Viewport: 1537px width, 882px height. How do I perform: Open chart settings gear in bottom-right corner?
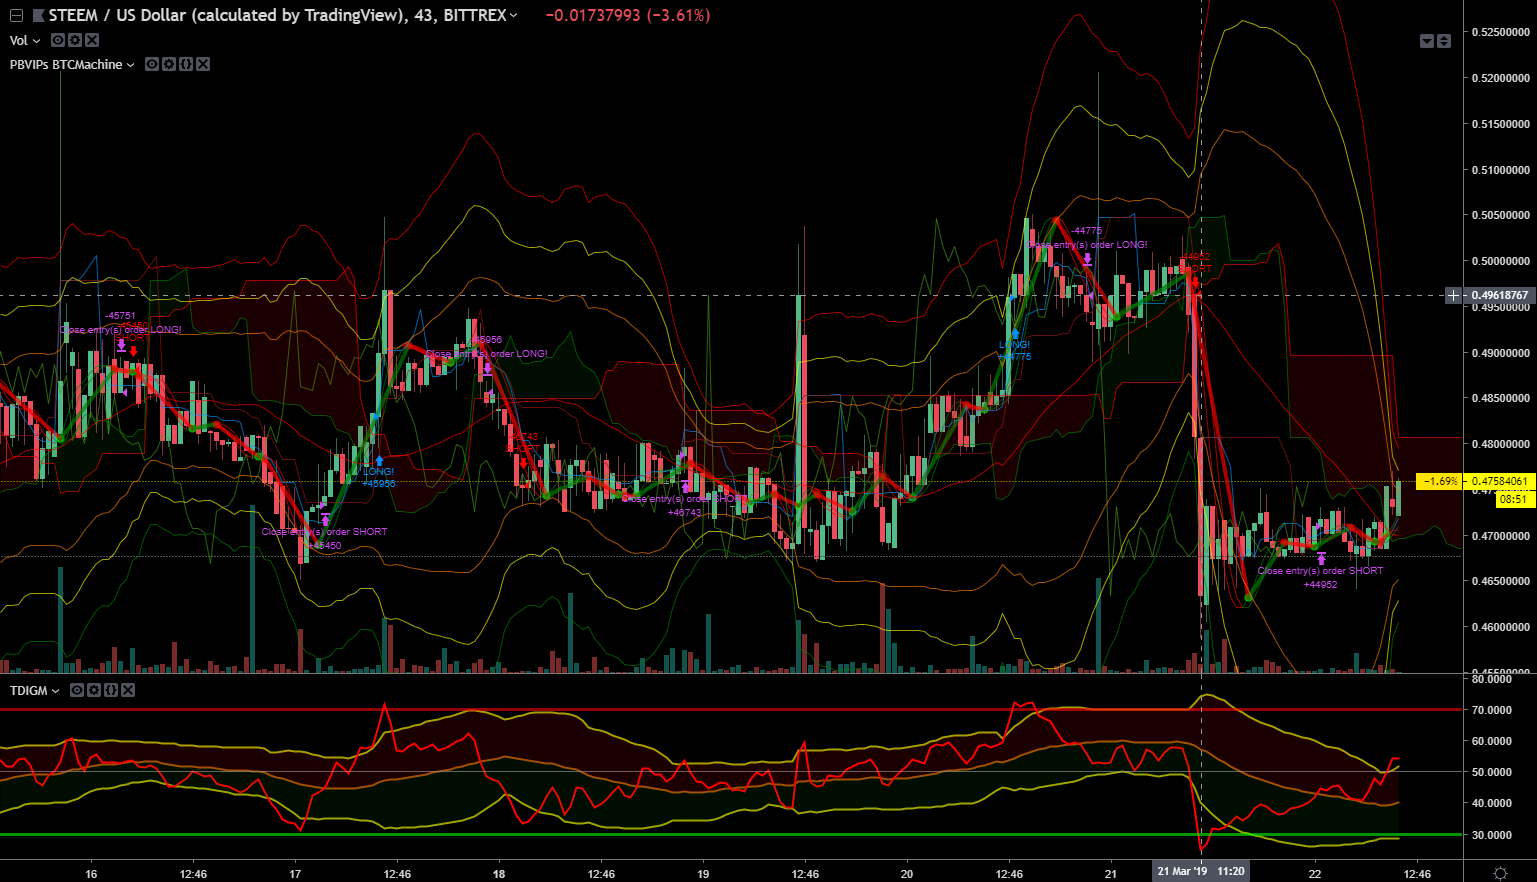[1500, 873]
